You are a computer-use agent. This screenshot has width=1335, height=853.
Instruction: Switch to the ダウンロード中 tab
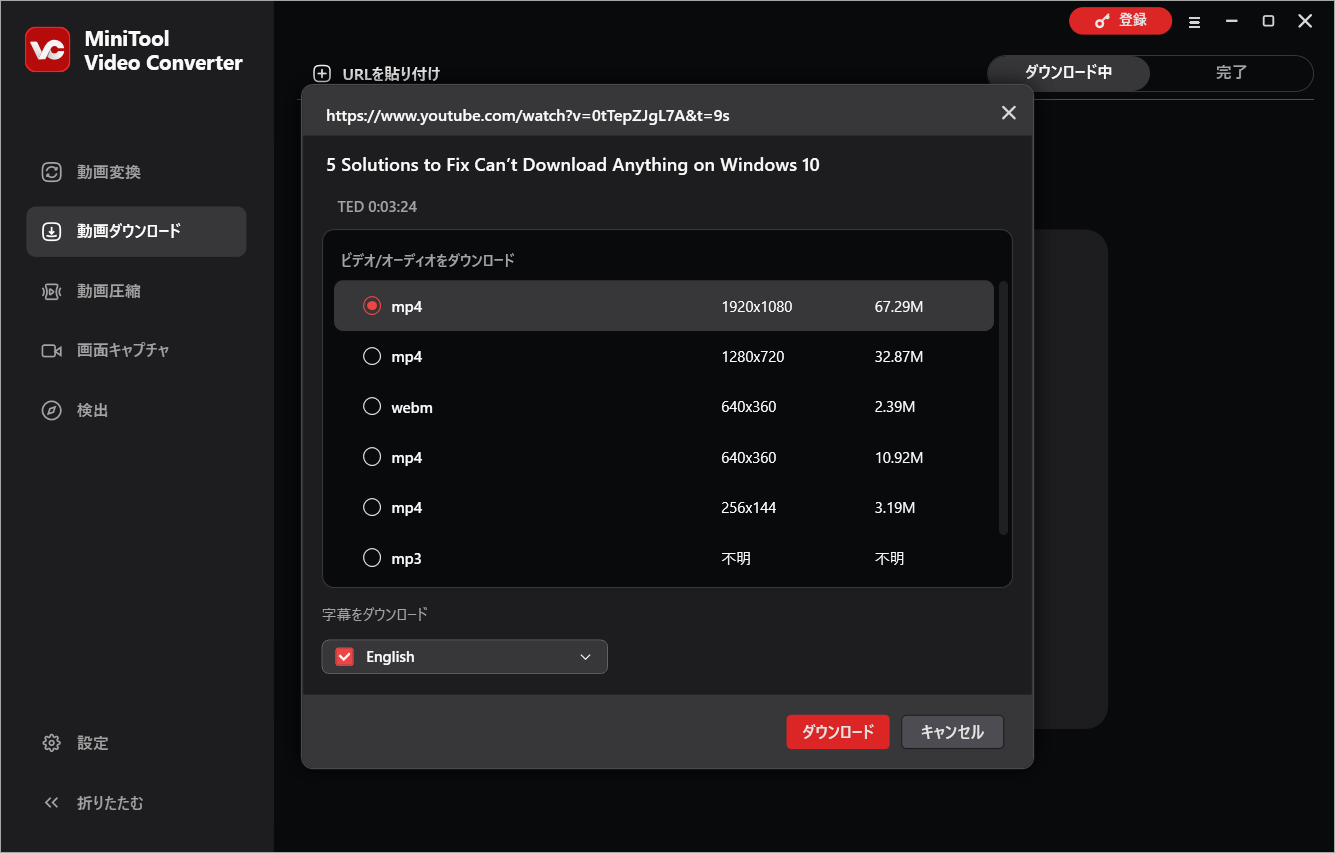(x=1068, y=73)
